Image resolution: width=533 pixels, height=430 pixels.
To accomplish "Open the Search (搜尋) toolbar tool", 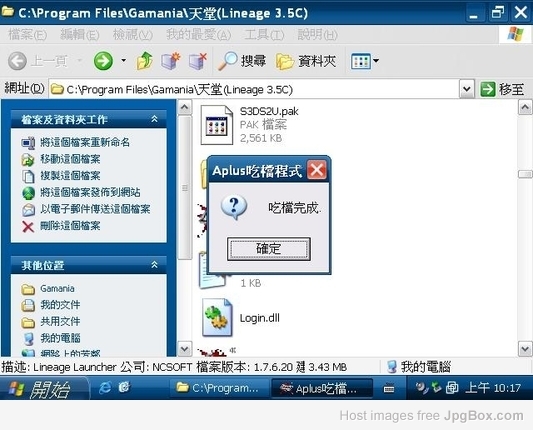I will point(242,61).
